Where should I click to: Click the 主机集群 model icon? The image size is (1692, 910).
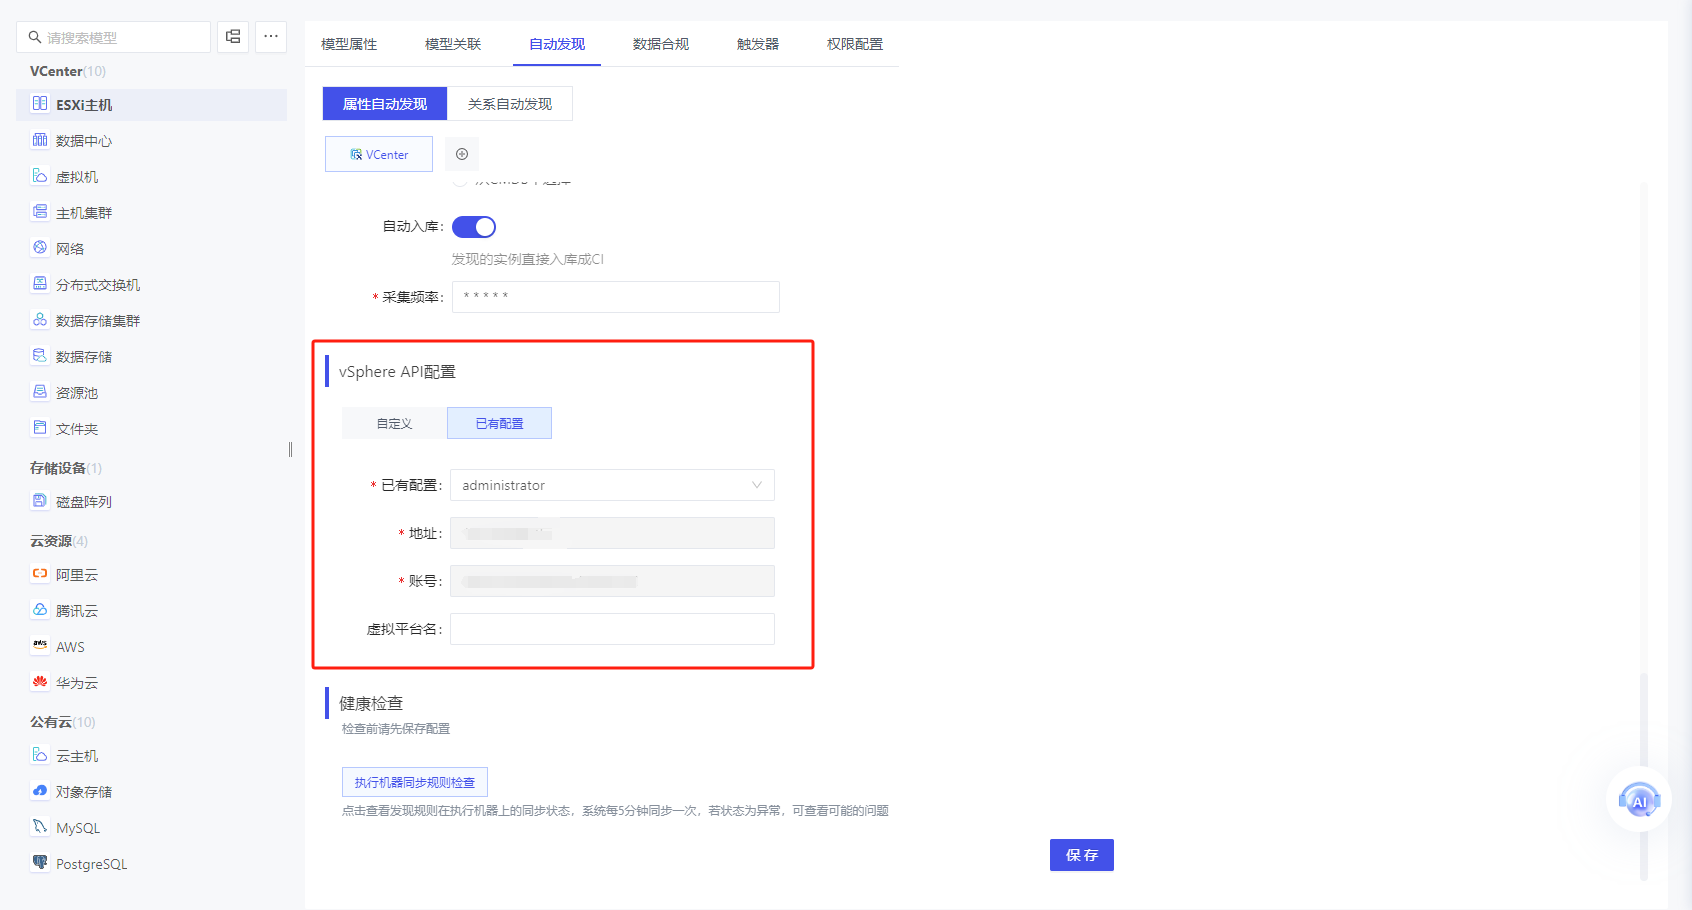[40, 212]
